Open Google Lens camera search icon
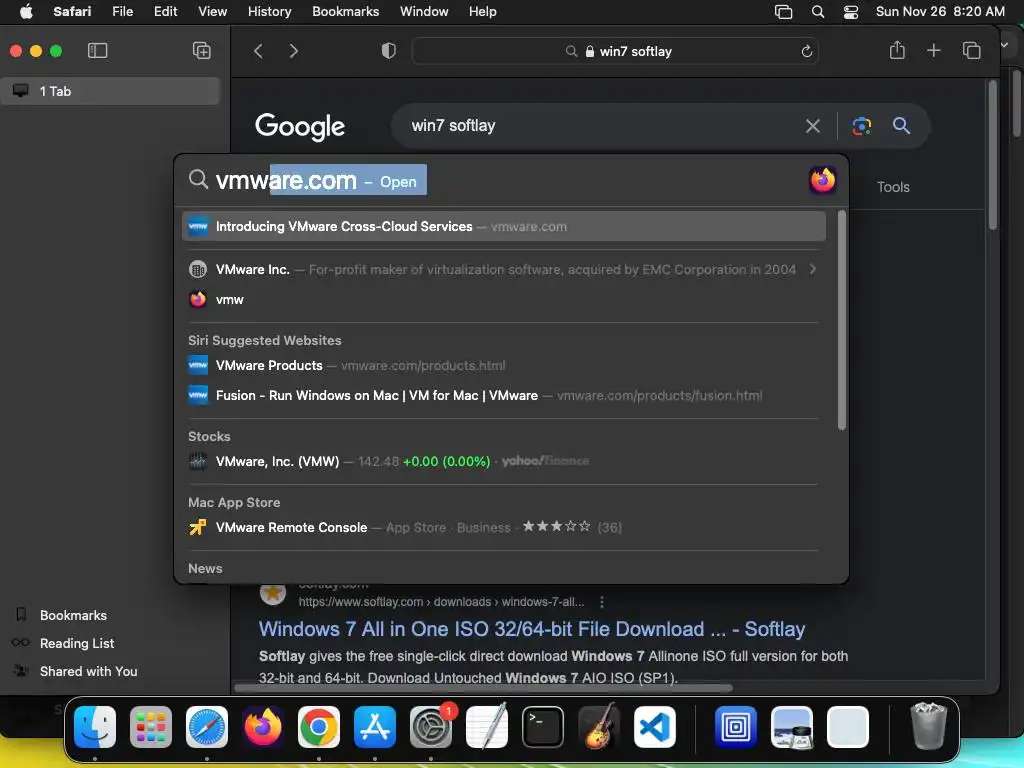This screenshot has width=1024, height=768. [x=861, y=126]
